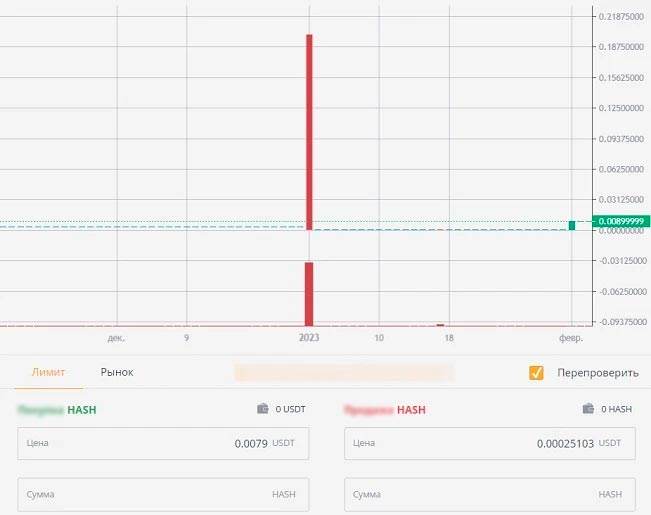Click the -0.06250000 price axis label
The height and width of the screenshot is (515, 651).
[x=623, y=292]
